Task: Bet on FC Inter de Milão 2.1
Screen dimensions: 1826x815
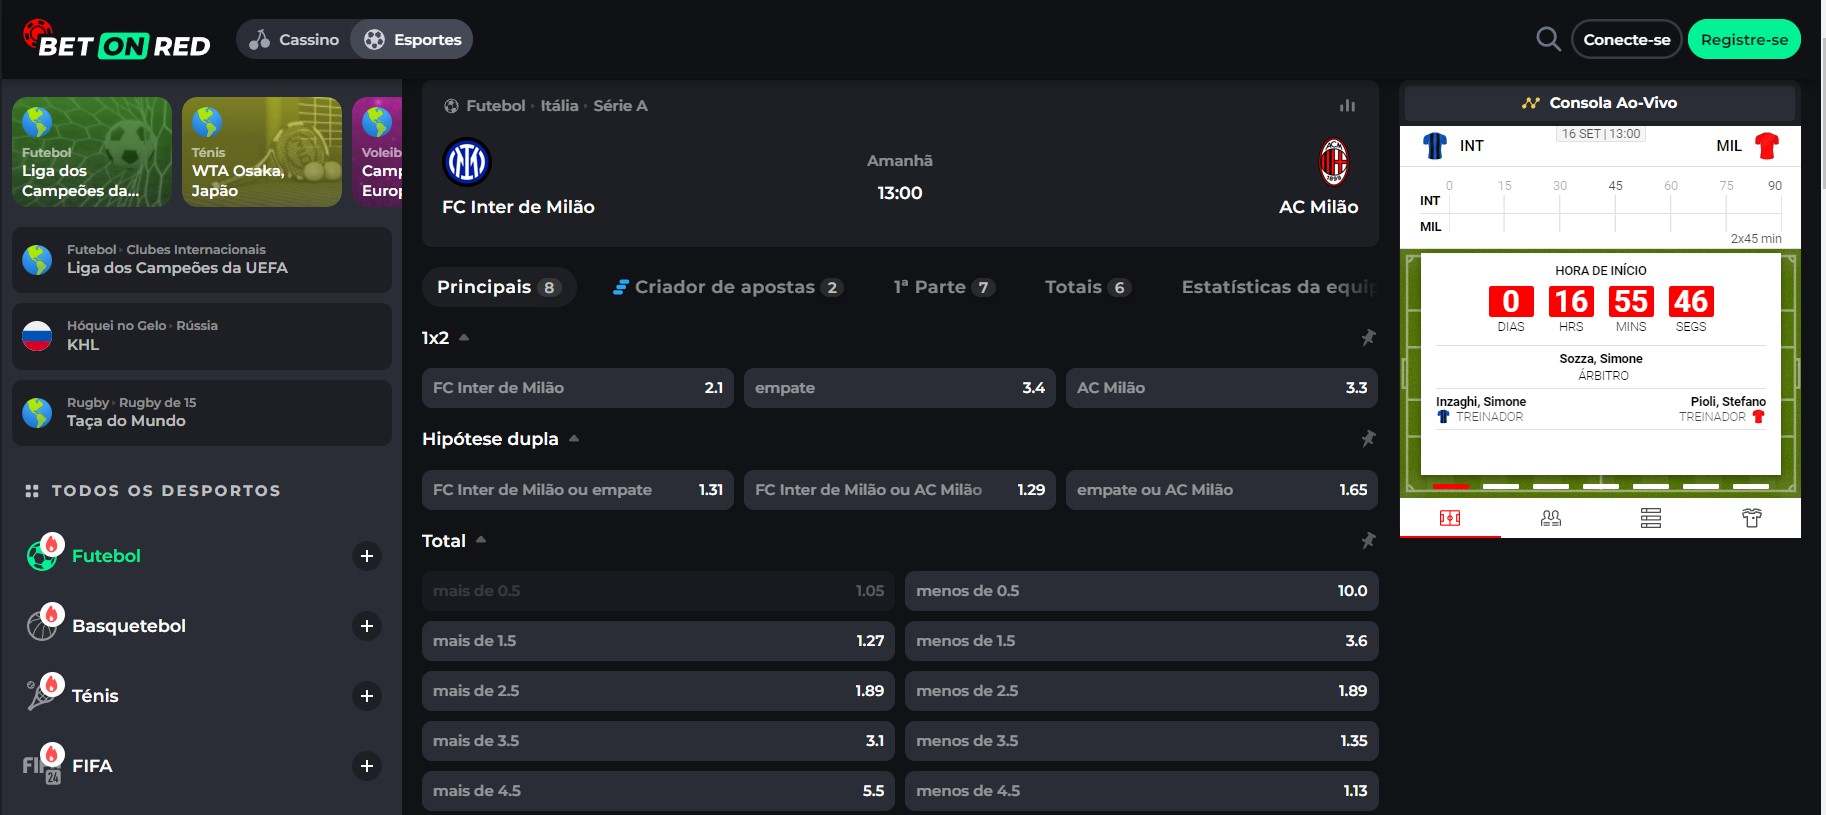Action: (578, 388)
